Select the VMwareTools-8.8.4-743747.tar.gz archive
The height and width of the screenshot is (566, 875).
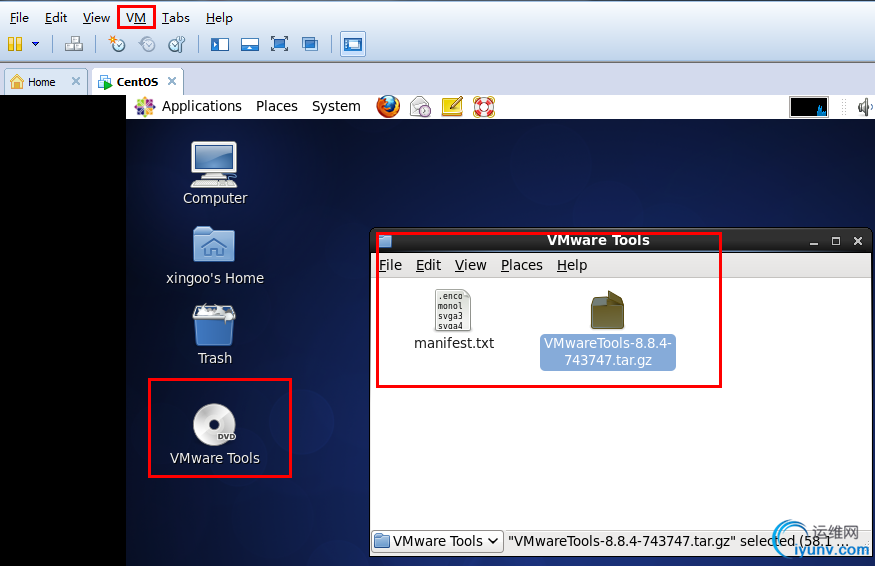[x=608, y=329]
